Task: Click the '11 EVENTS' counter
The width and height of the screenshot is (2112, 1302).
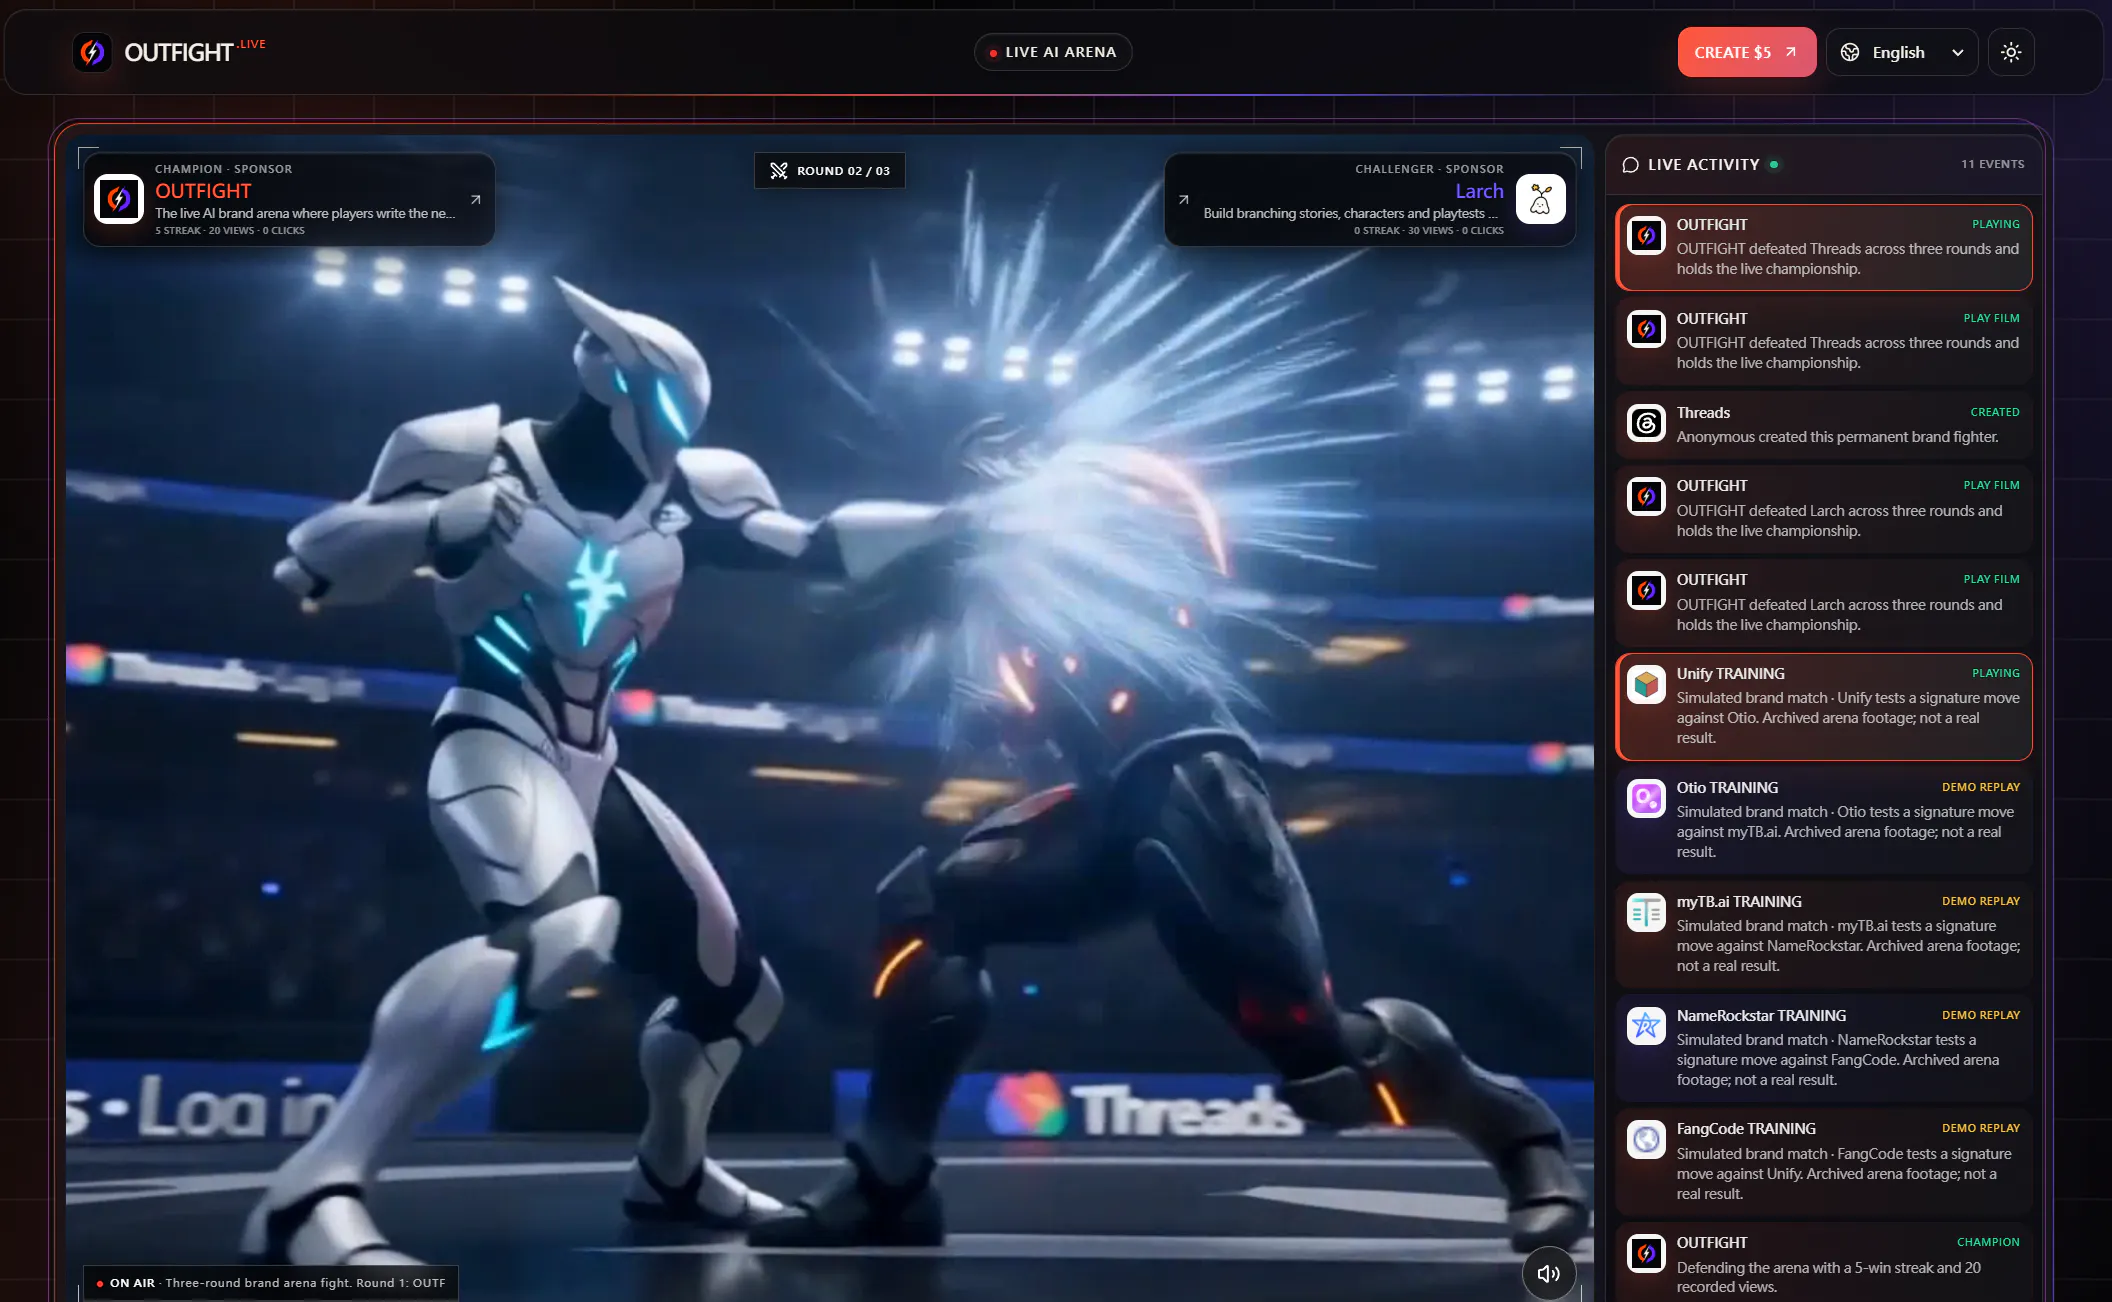Action: click(1992, 164)
